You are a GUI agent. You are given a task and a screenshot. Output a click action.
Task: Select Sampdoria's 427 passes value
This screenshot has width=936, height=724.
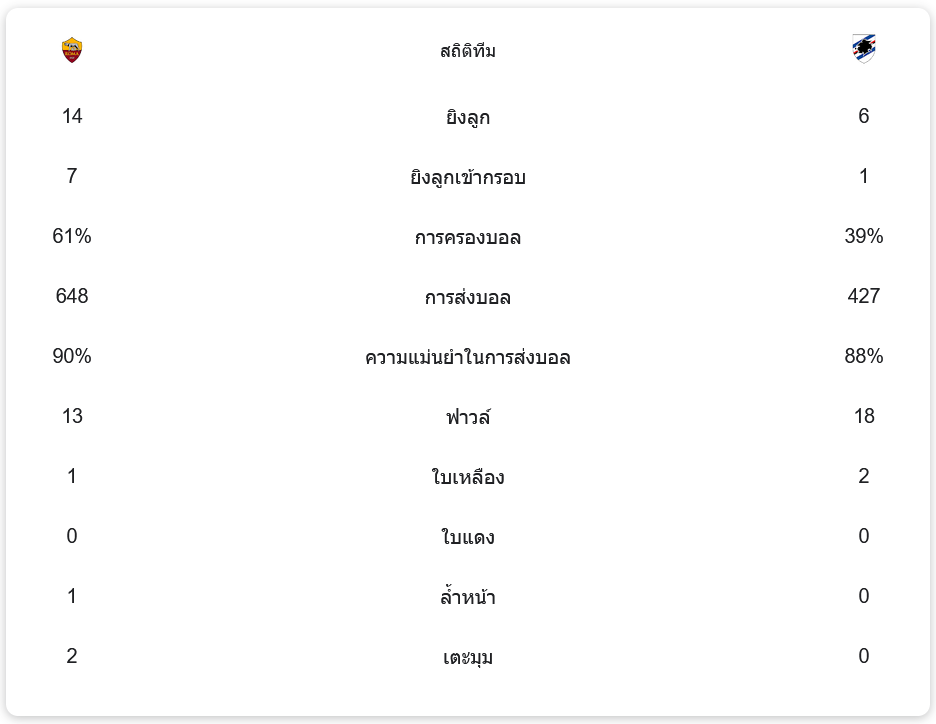point(864,297)
